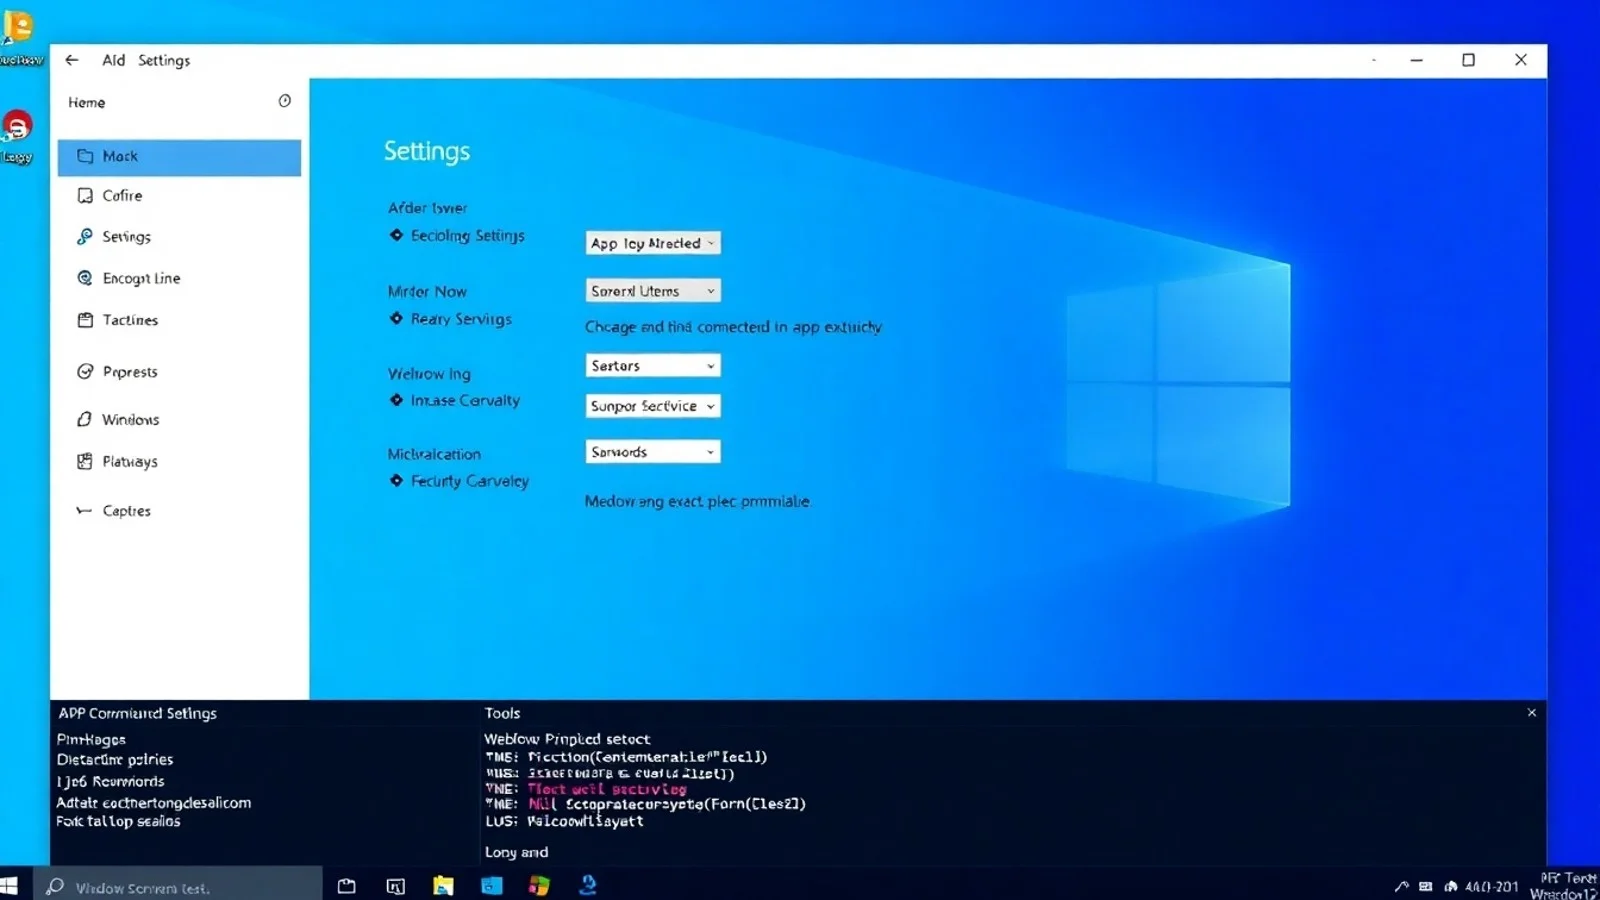Viewport: 1600px width, 900px height.
Task: Open Peprests sidebar item
Action: (179, 372)
